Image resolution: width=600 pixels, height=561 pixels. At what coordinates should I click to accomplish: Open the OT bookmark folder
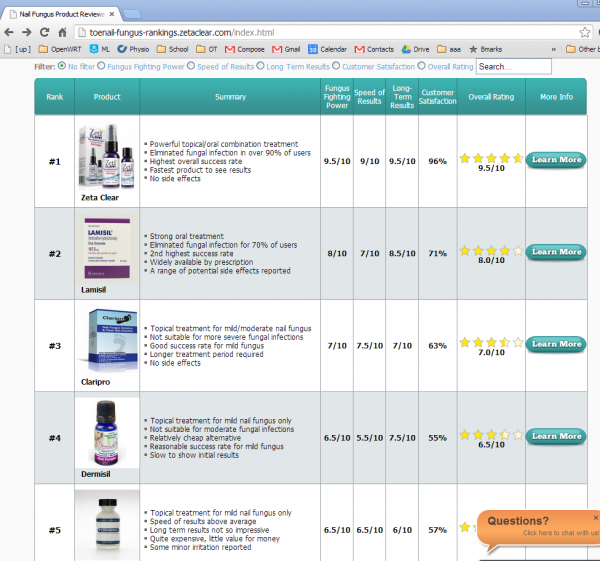coord(207,49)
